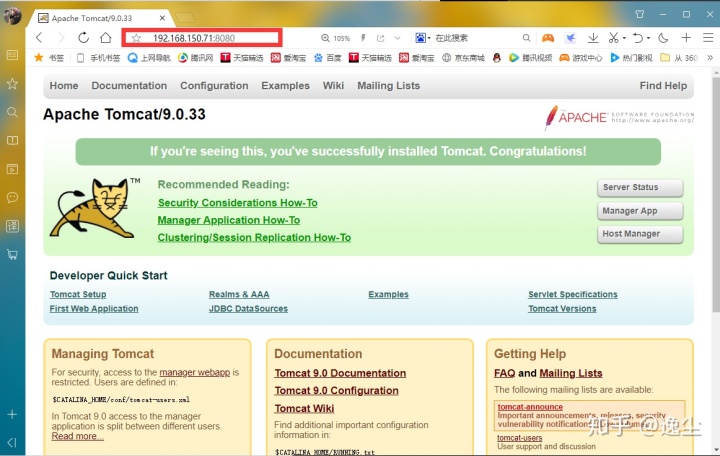The width and height of the screenshot is (720, 456).
Task: Open the news sidebar icon
Action: pyautogui.click(x=12, y=56)
